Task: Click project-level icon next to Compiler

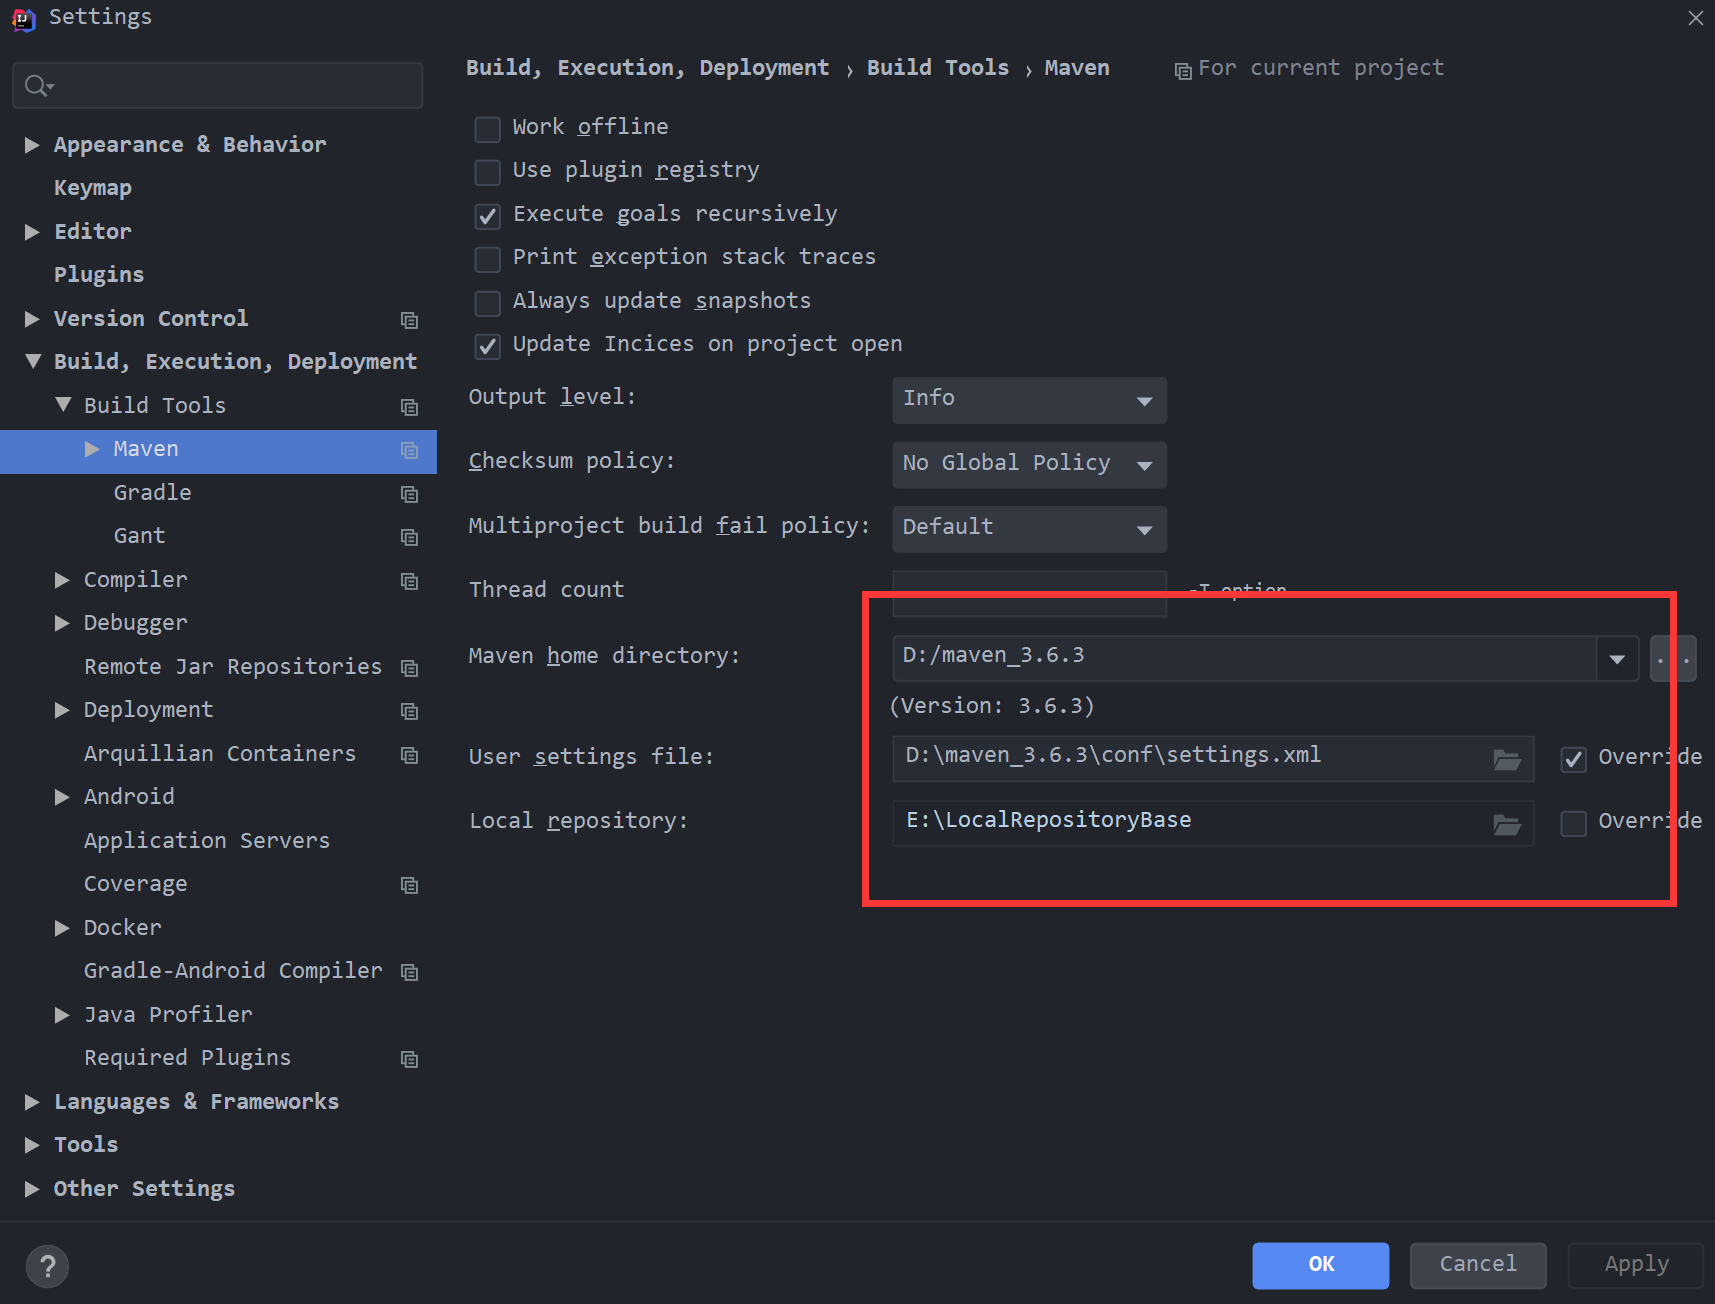Action: (409, 581)
